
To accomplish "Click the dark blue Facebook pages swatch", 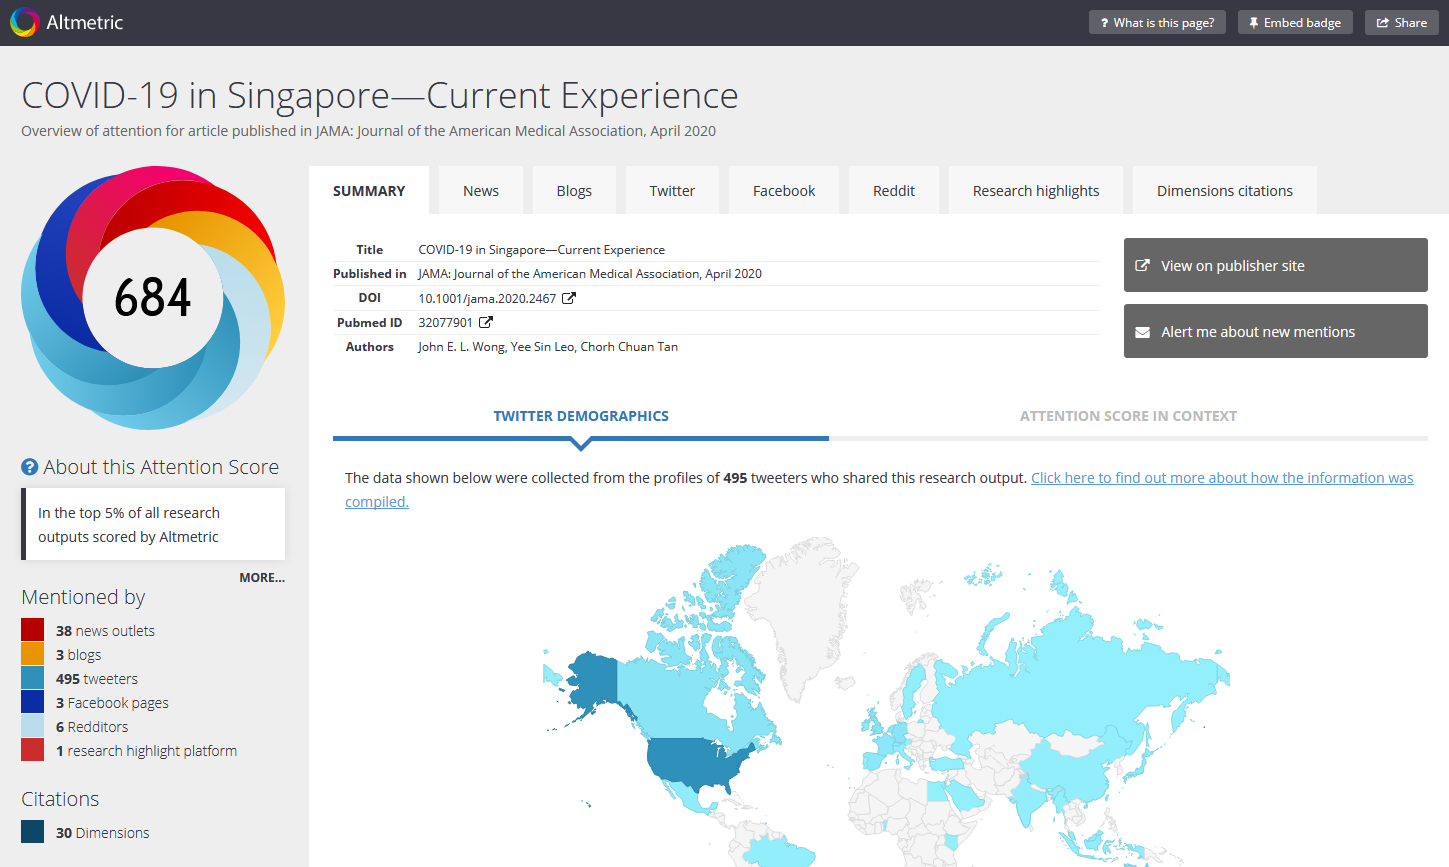I will pos(33,702).
